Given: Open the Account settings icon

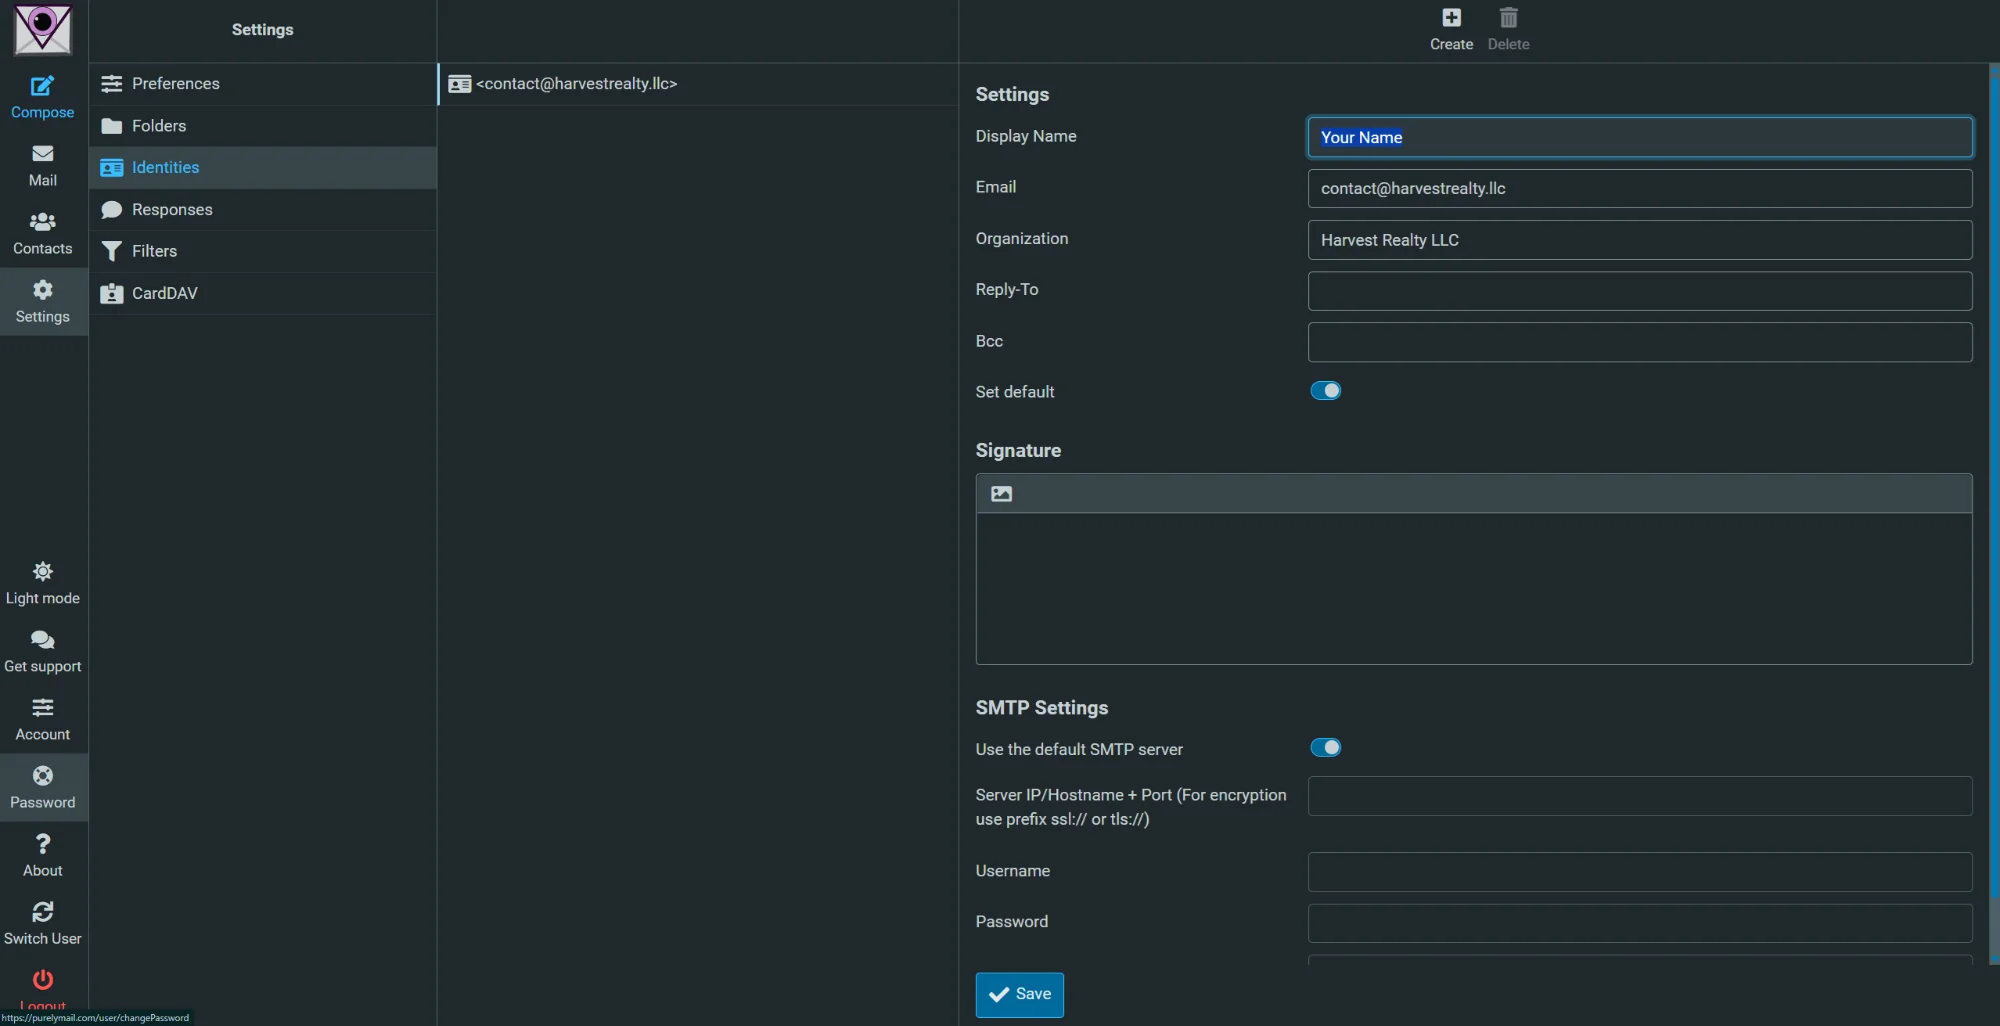Looking at the screenshot, I should click(42, 718).
